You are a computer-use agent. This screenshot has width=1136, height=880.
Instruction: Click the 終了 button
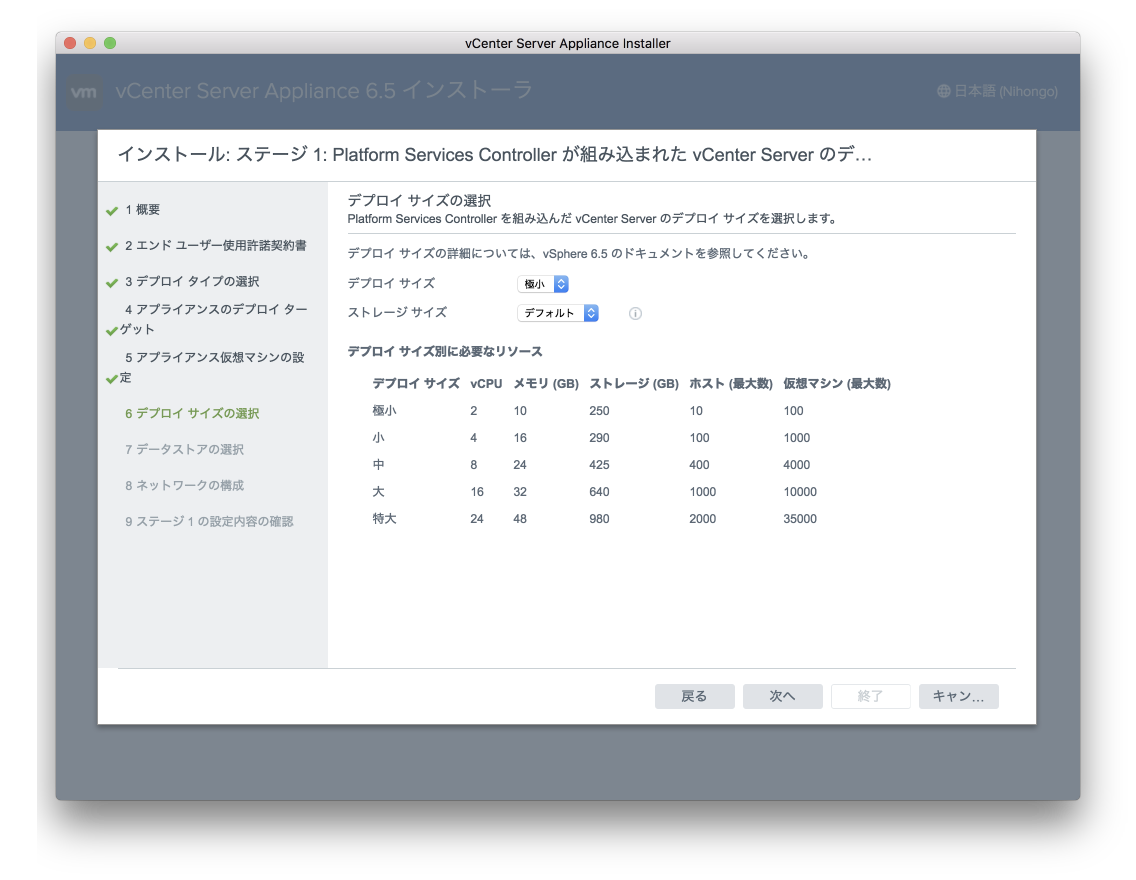(x=870, y=696)
